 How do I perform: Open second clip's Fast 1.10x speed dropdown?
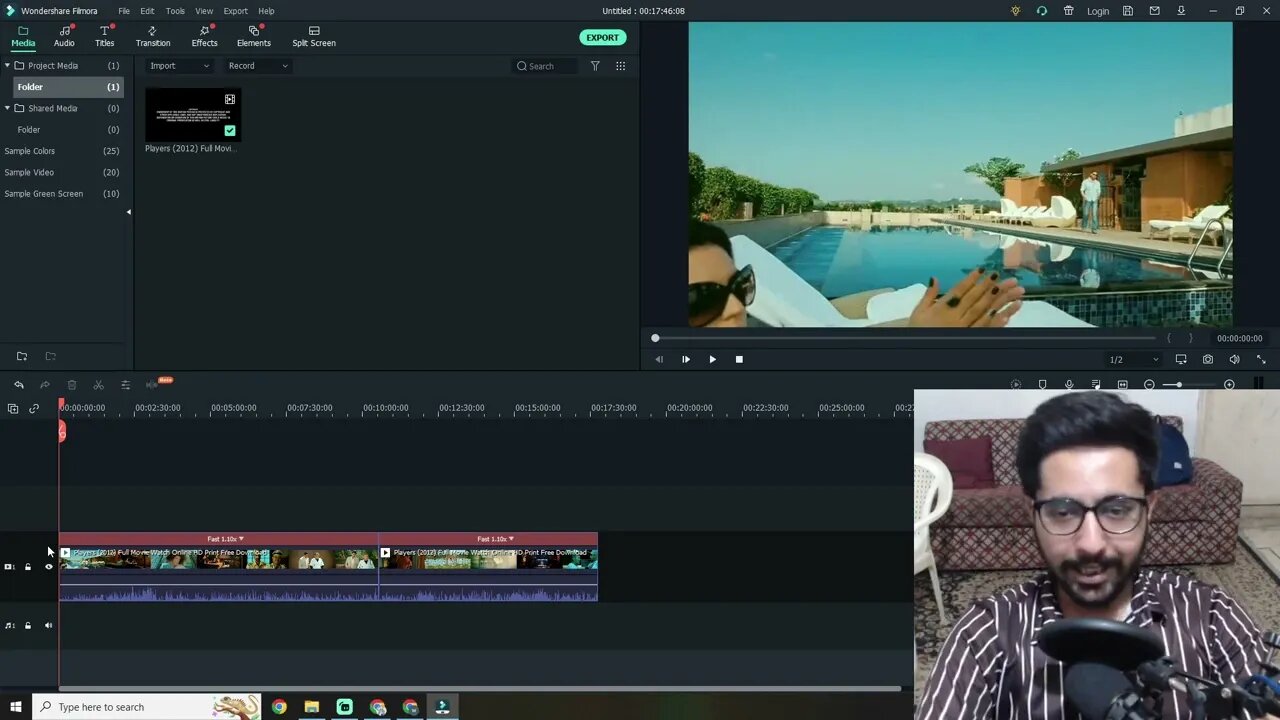pyautogui.click(x=496, y=539)
